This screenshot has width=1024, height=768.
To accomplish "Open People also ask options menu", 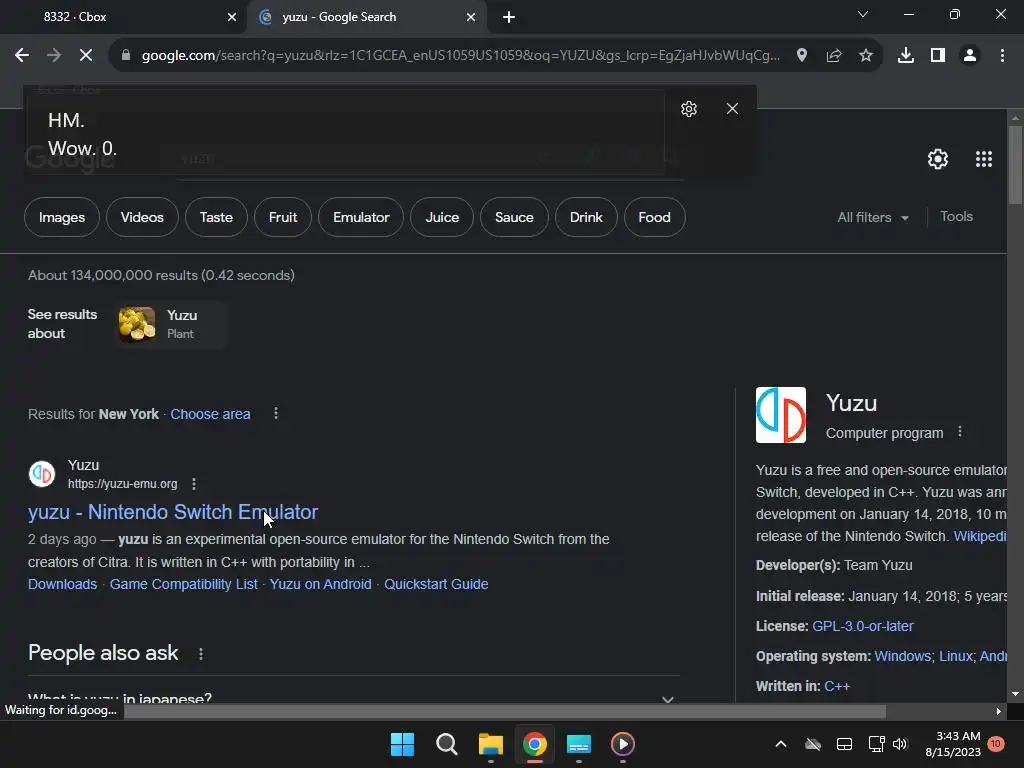I will pyautogui.click(x=201, y=654).
